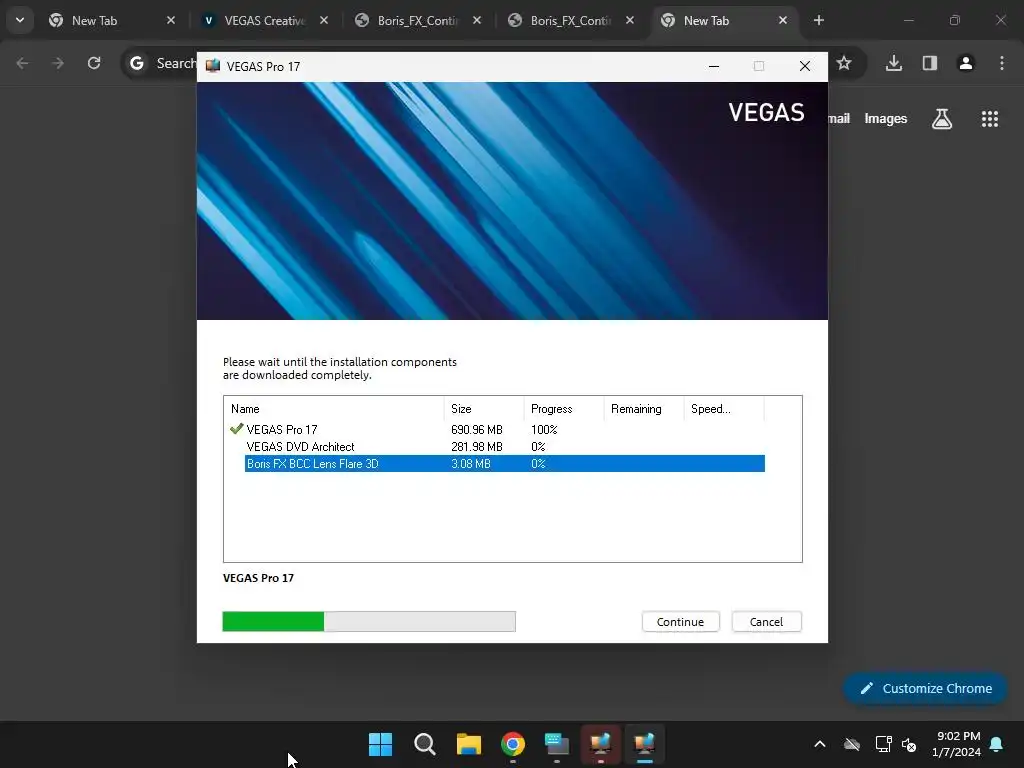Viewport: 1024px width, 768px height.
Task: Open Chrome from the taskbar
Action: point(513,743)
